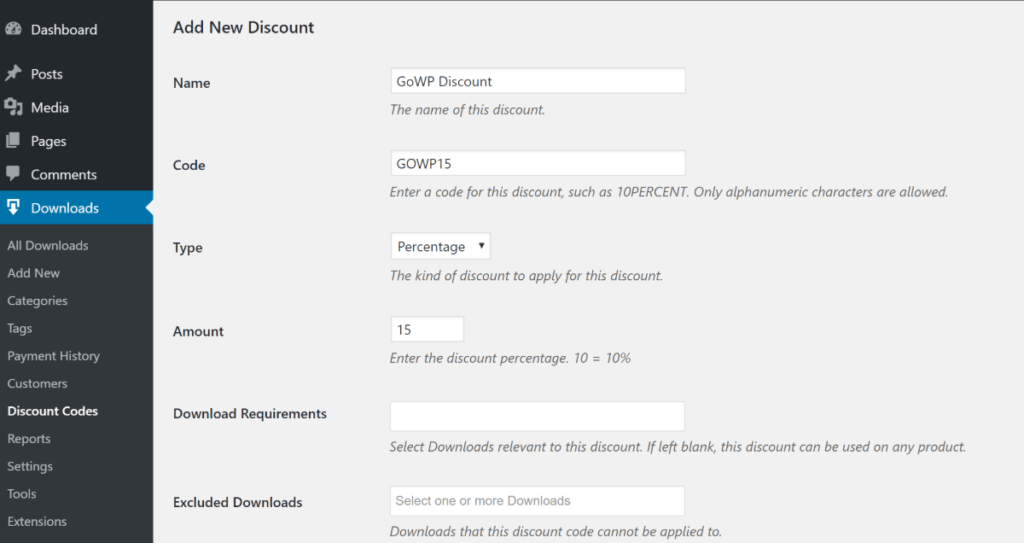Click the Comments speech bubble icon
Image resolution: width=1024 pixels, height=543 pixels.
coord(13,173)
